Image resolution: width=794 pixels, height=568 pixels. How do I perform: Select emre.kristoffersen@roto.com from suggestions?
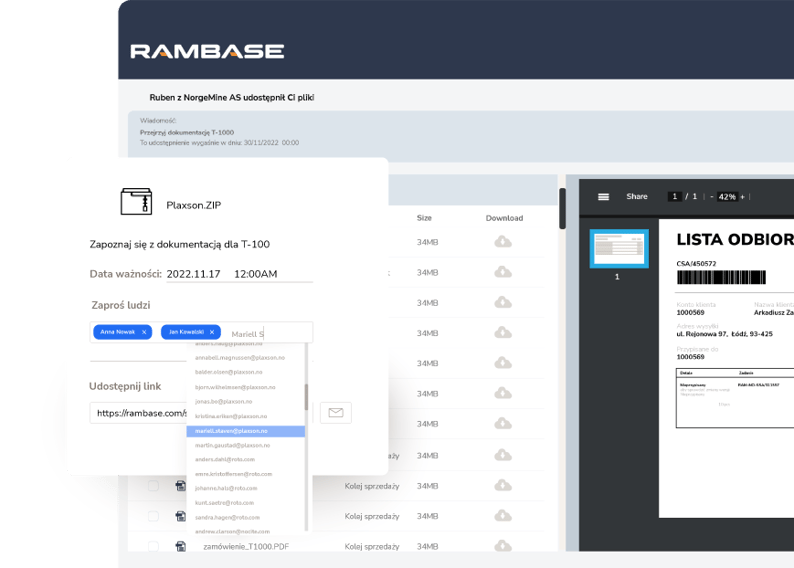233,474
